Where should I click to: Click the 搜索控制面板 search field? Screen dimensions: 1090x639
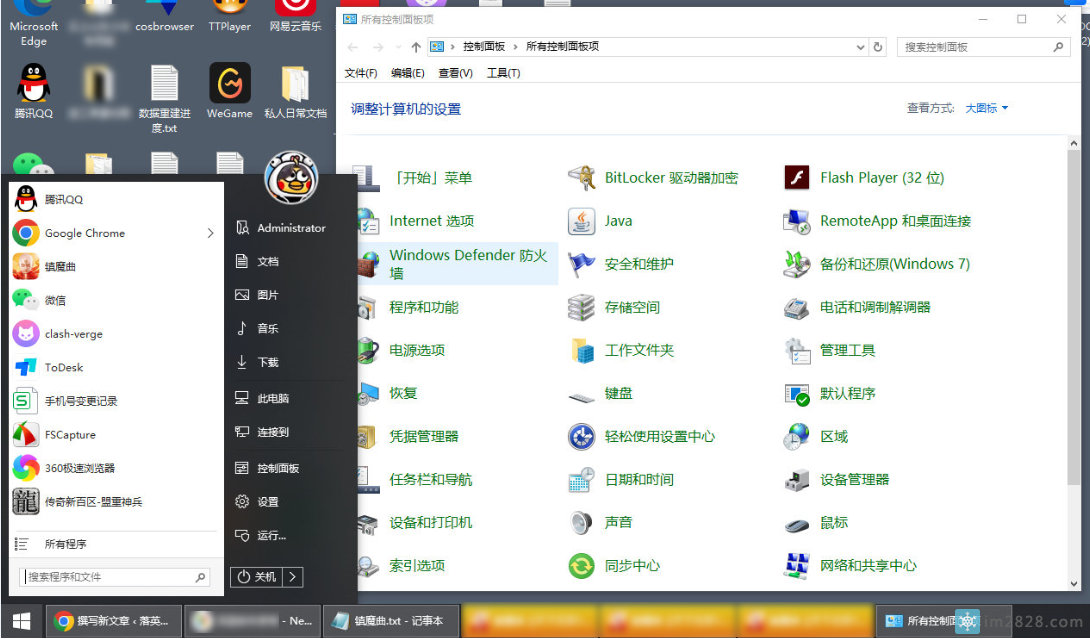[x=984, y=47]
